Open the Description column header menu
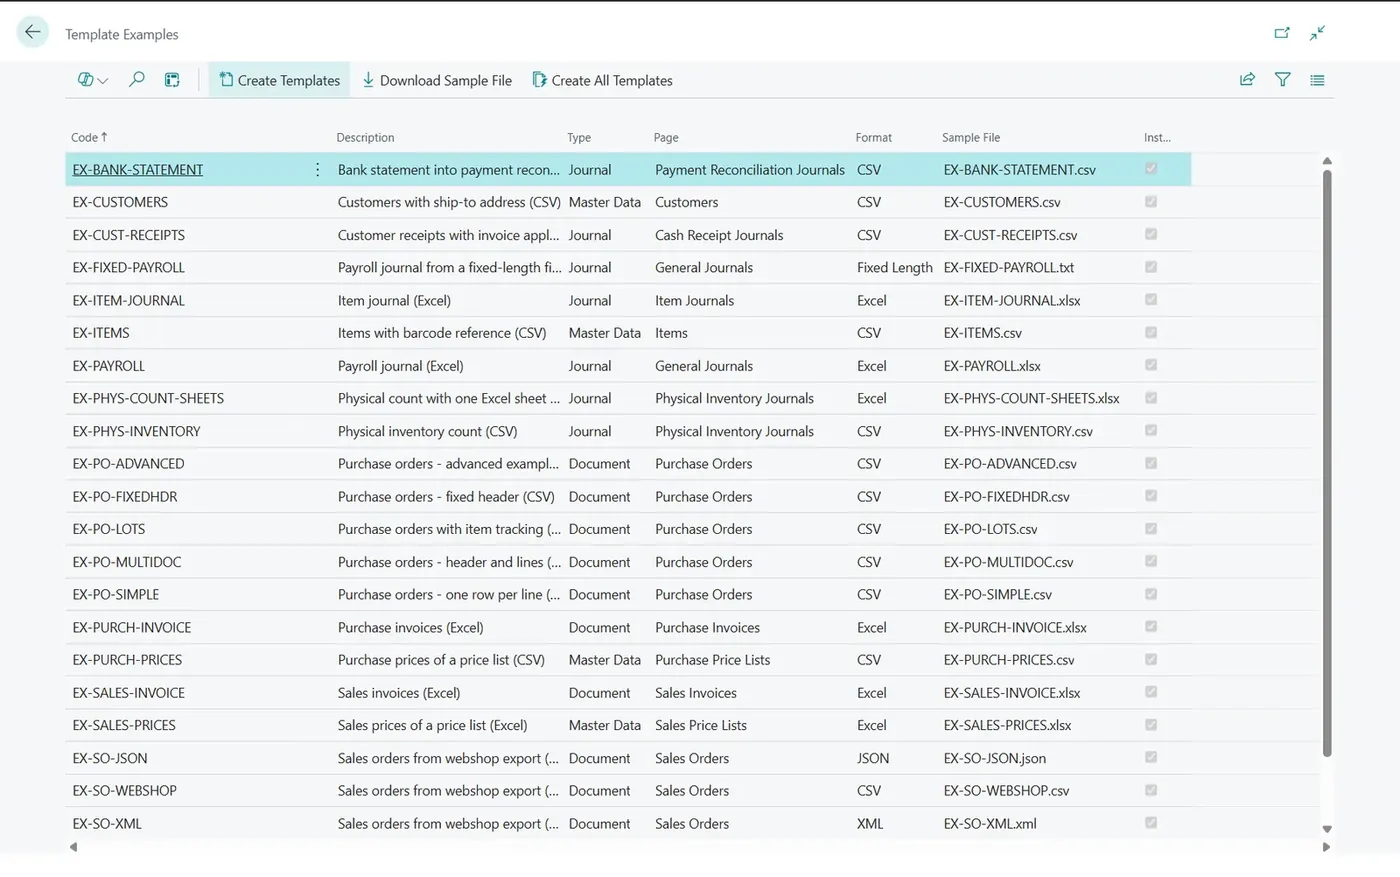The height and width of the screenshot is (877, 1400). coord(365,137)
